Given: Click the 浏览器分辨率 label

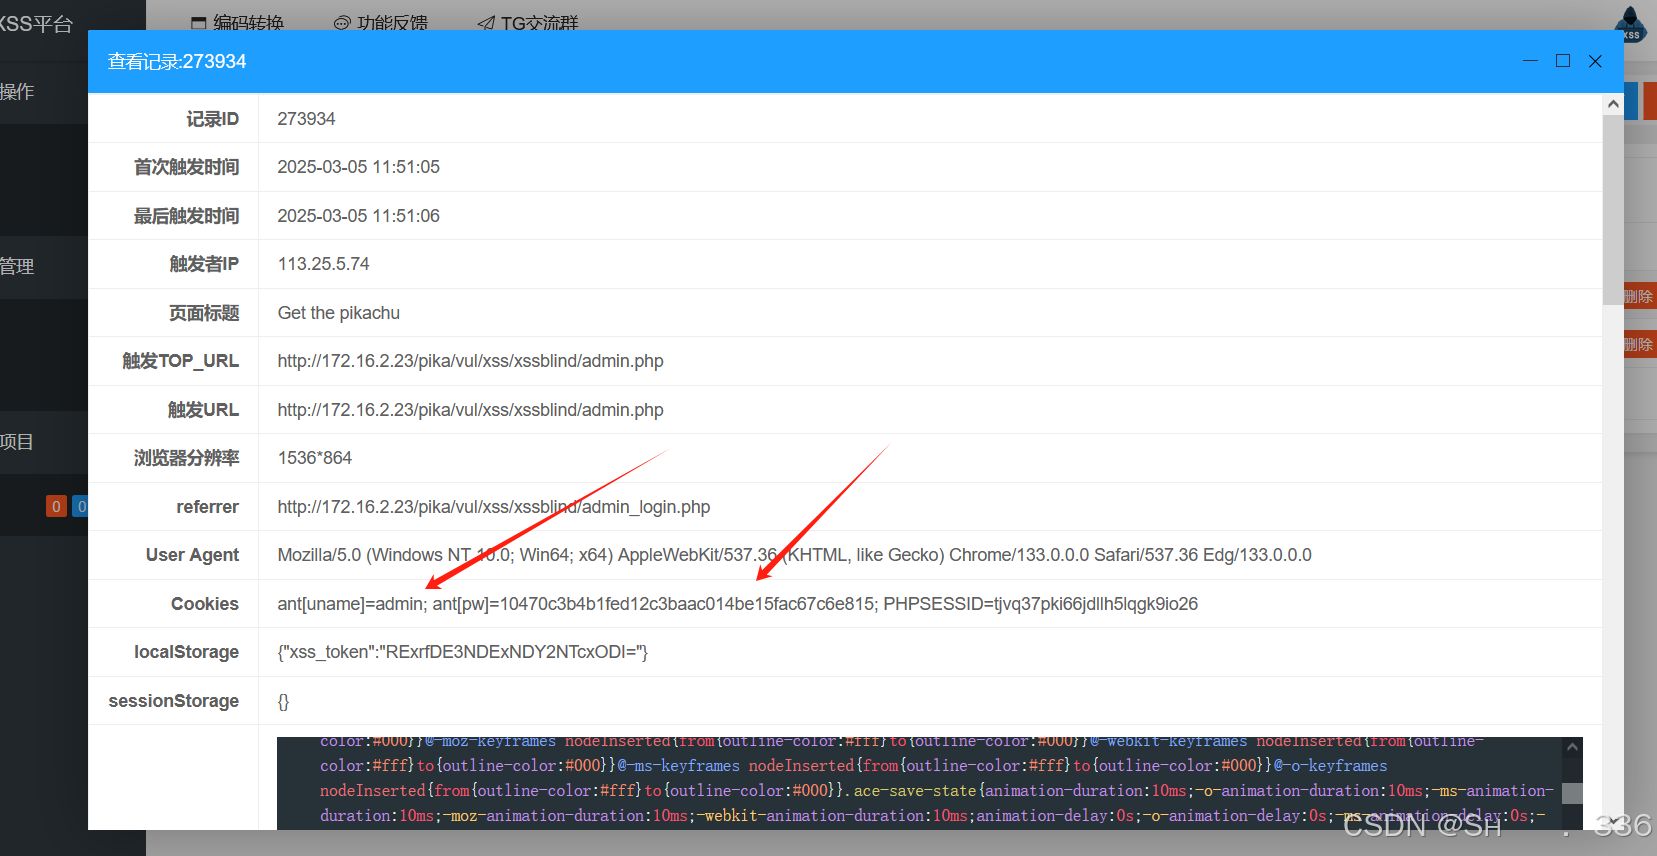Looking at the screenshot, I should [186, 458].
